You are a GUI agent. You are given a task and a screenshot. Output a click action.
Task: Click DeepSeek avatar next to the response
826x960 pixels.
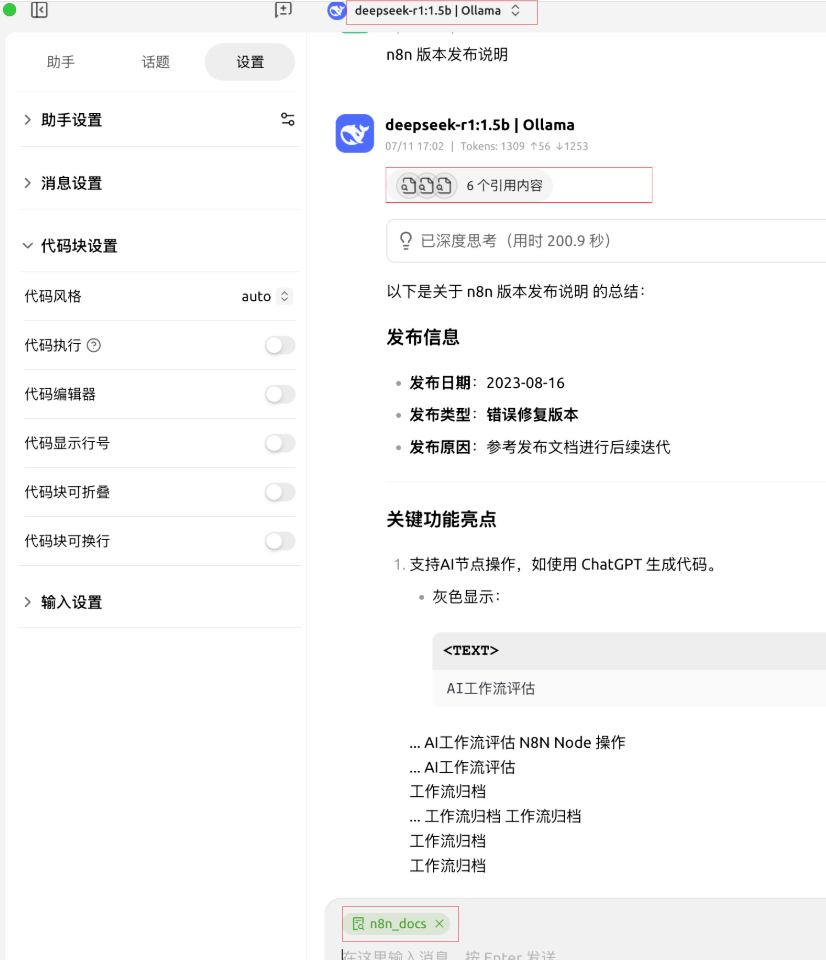[355, 133]
